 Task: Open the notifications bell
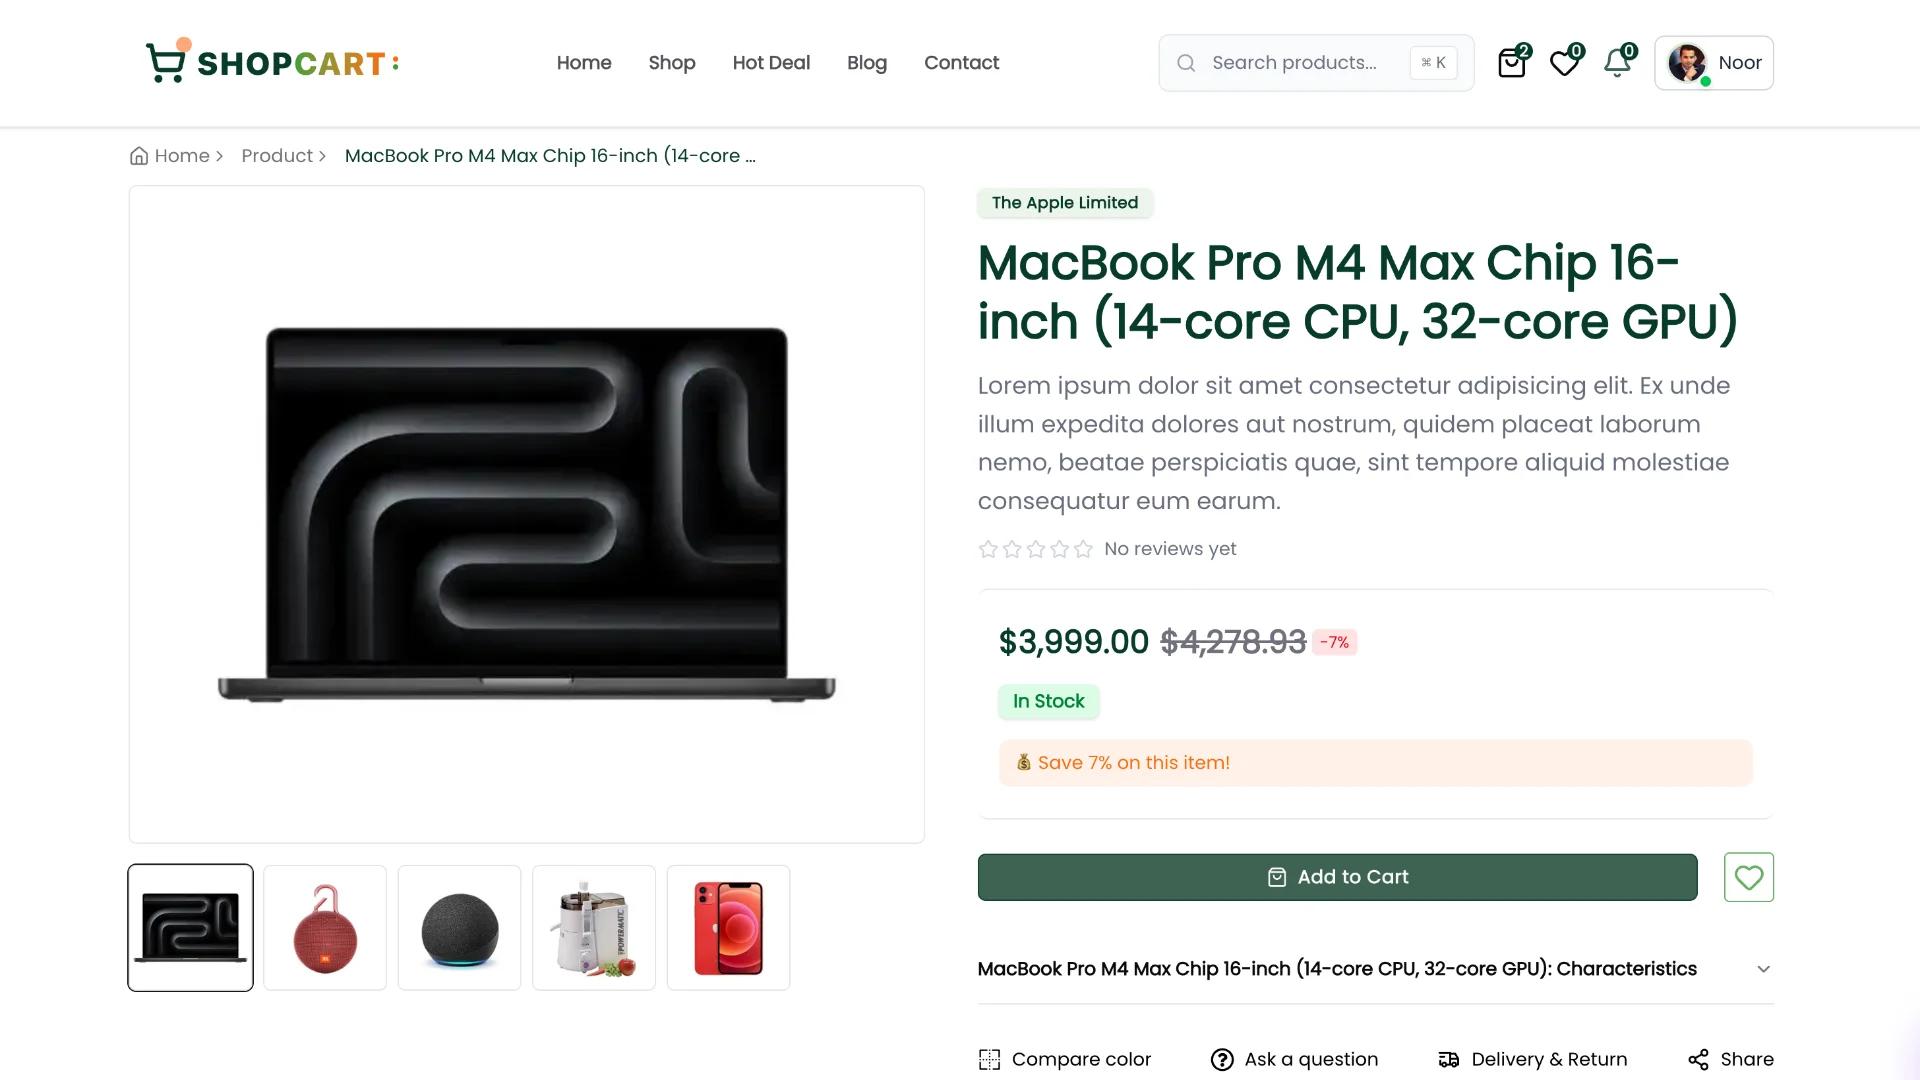(x=1616, y=62)
